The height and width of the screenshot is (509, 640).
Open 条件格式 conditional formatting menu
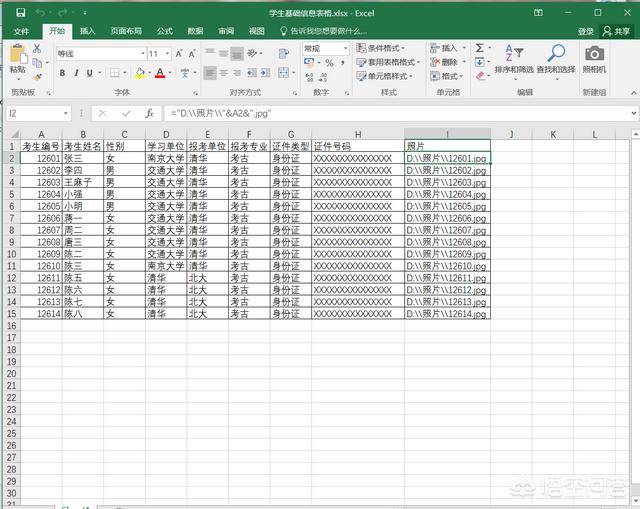tap(380, 48)
